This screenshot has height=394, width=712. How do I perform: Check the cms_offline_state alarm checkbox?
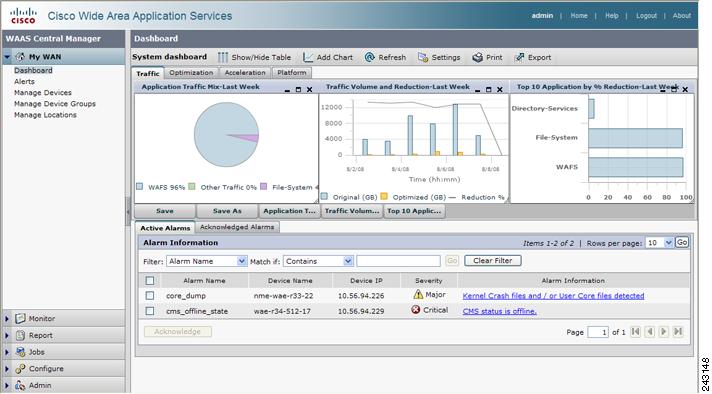pyautogui.click(x=150, y=311)
